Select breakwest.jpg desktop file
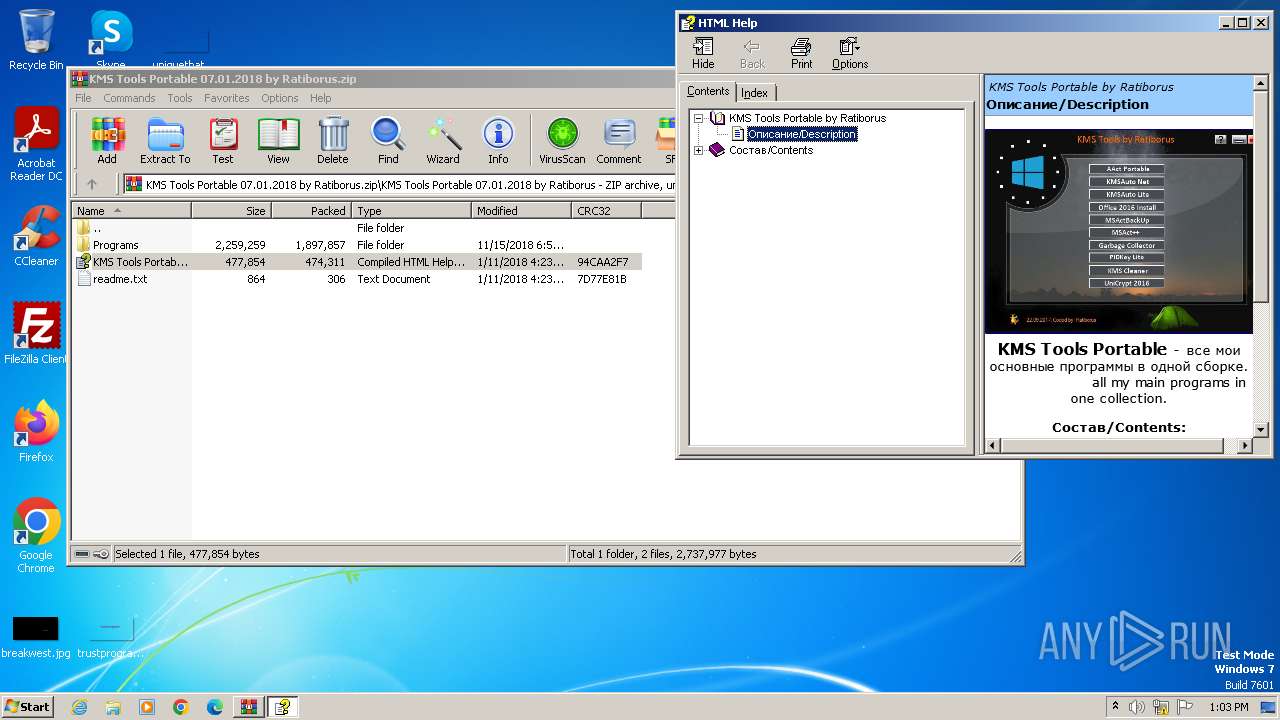 (36, 637)
